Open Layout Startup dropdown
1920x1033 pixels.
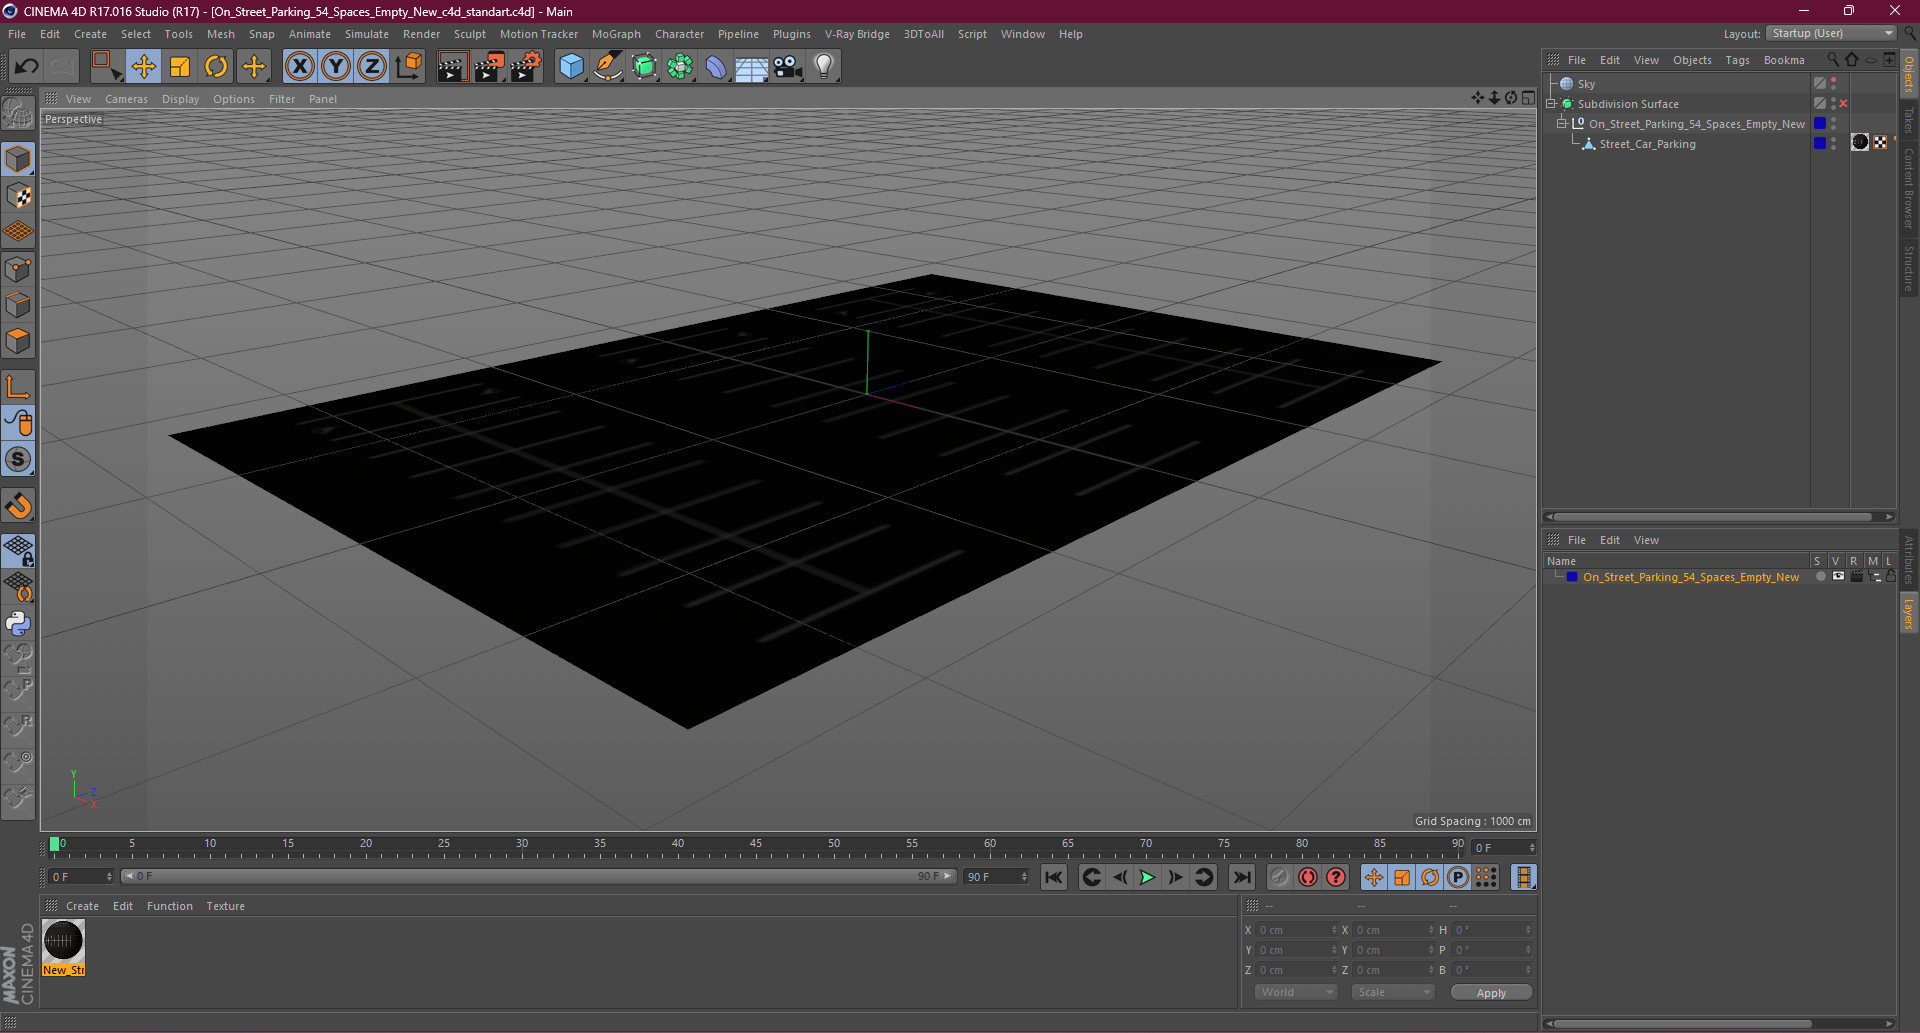1832,33
